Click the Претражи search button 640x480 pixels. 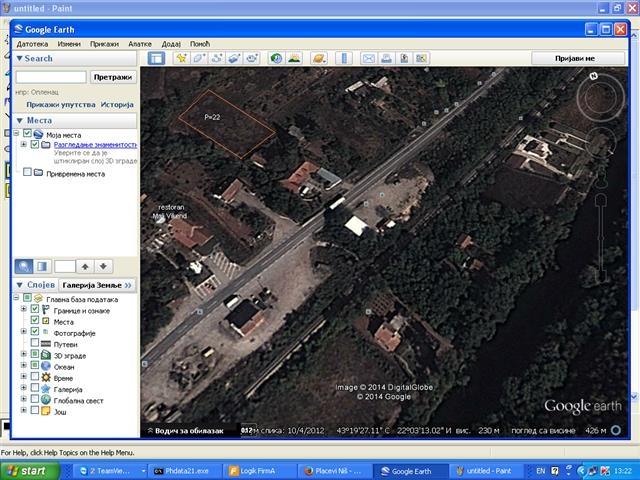point(113,77)
